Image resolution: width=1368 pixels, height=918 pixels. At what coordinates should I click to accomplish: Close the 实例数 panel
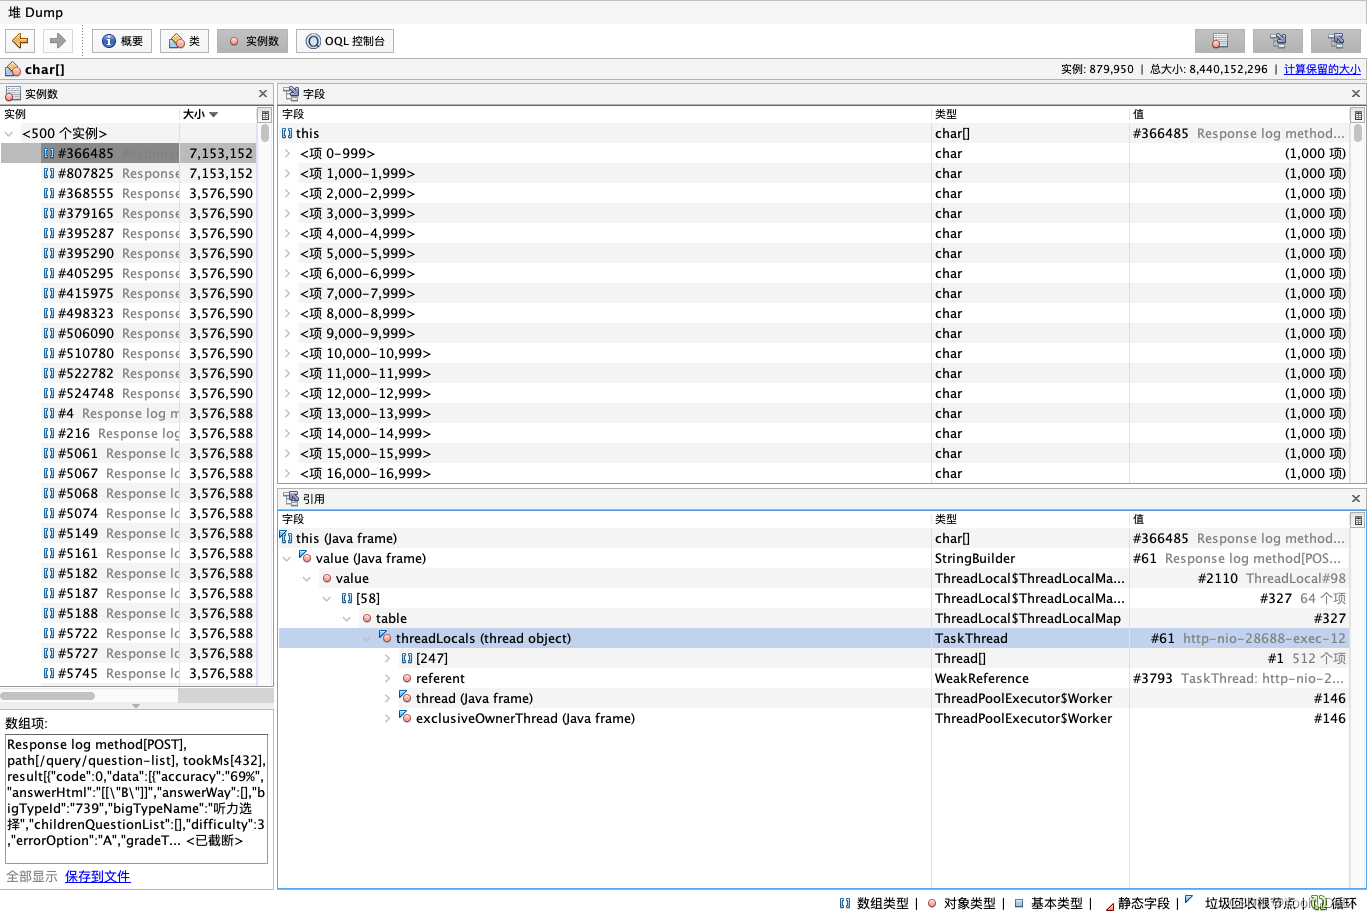click(263, 94)
